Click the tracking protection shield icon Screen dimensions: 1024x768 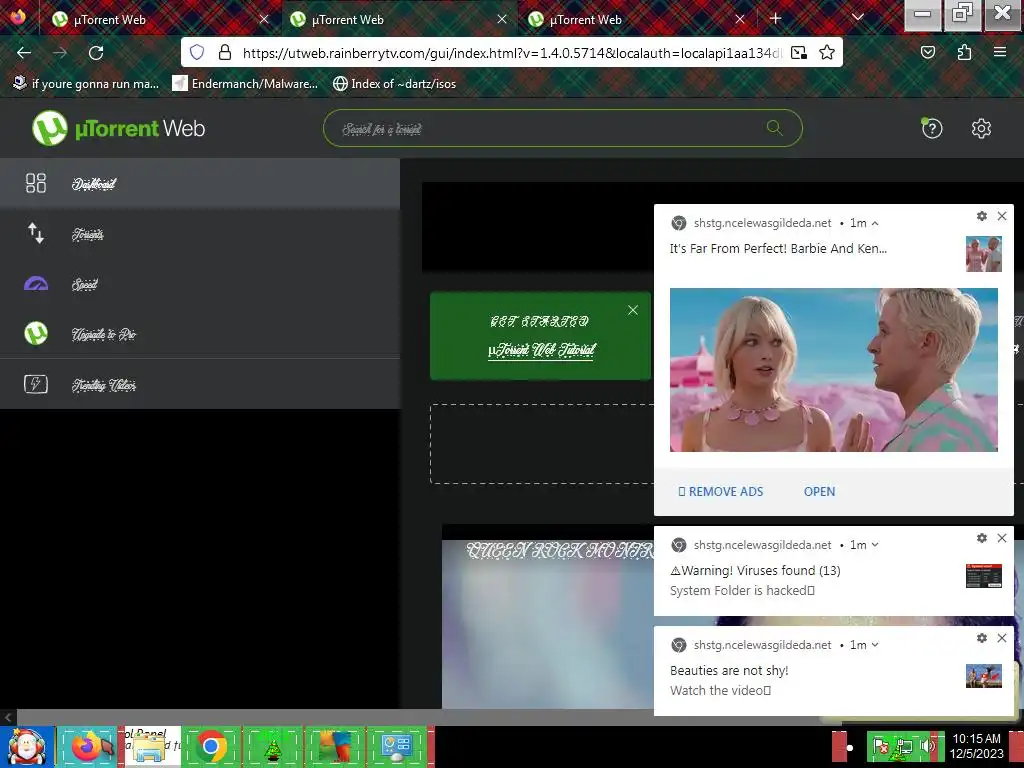[197, 52]
